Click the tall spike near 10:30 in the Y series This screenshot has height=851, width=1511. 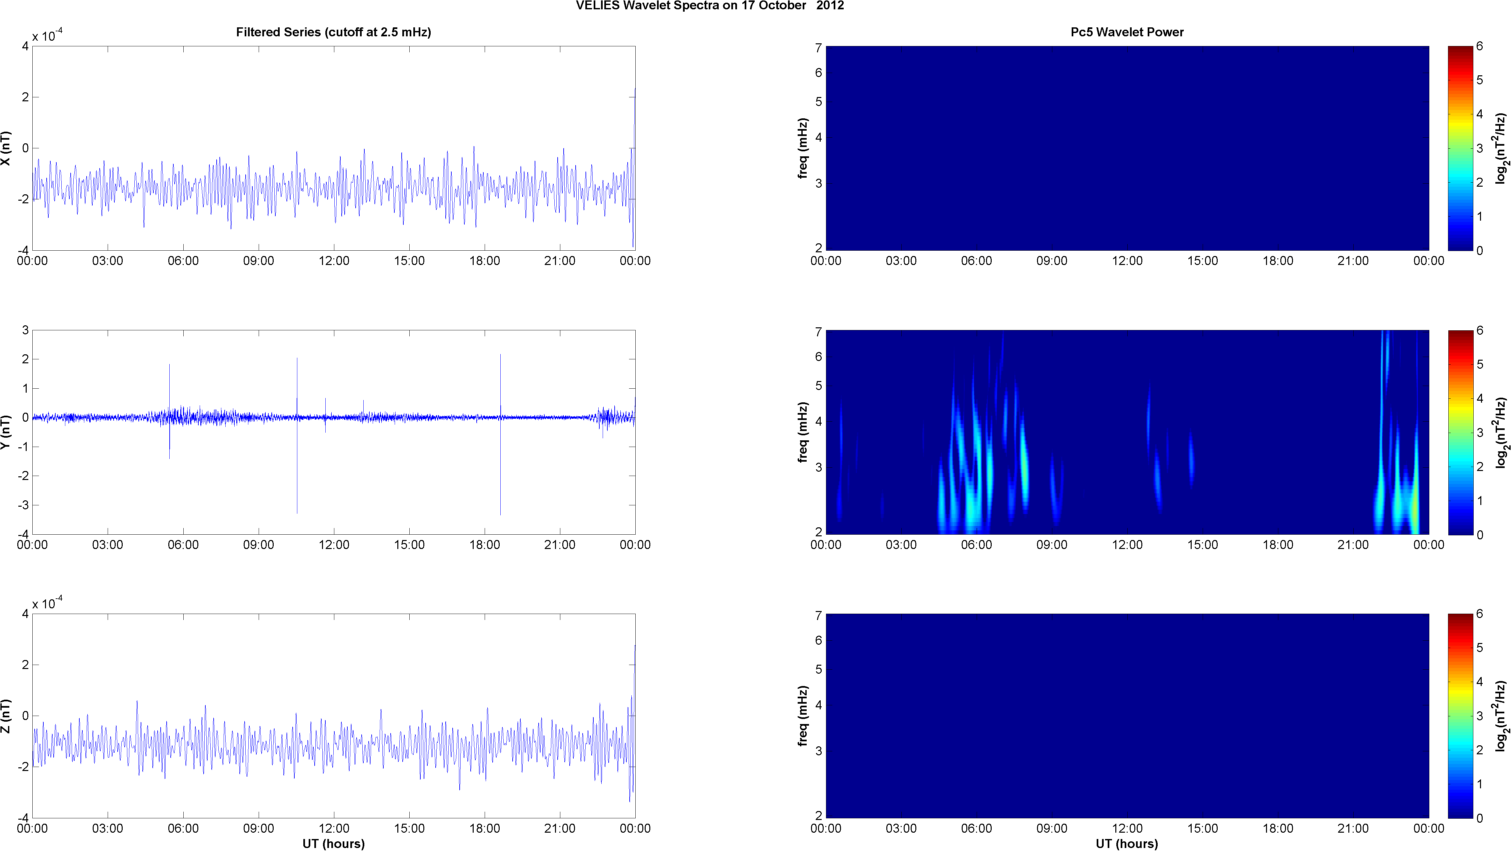coord(297,435)
